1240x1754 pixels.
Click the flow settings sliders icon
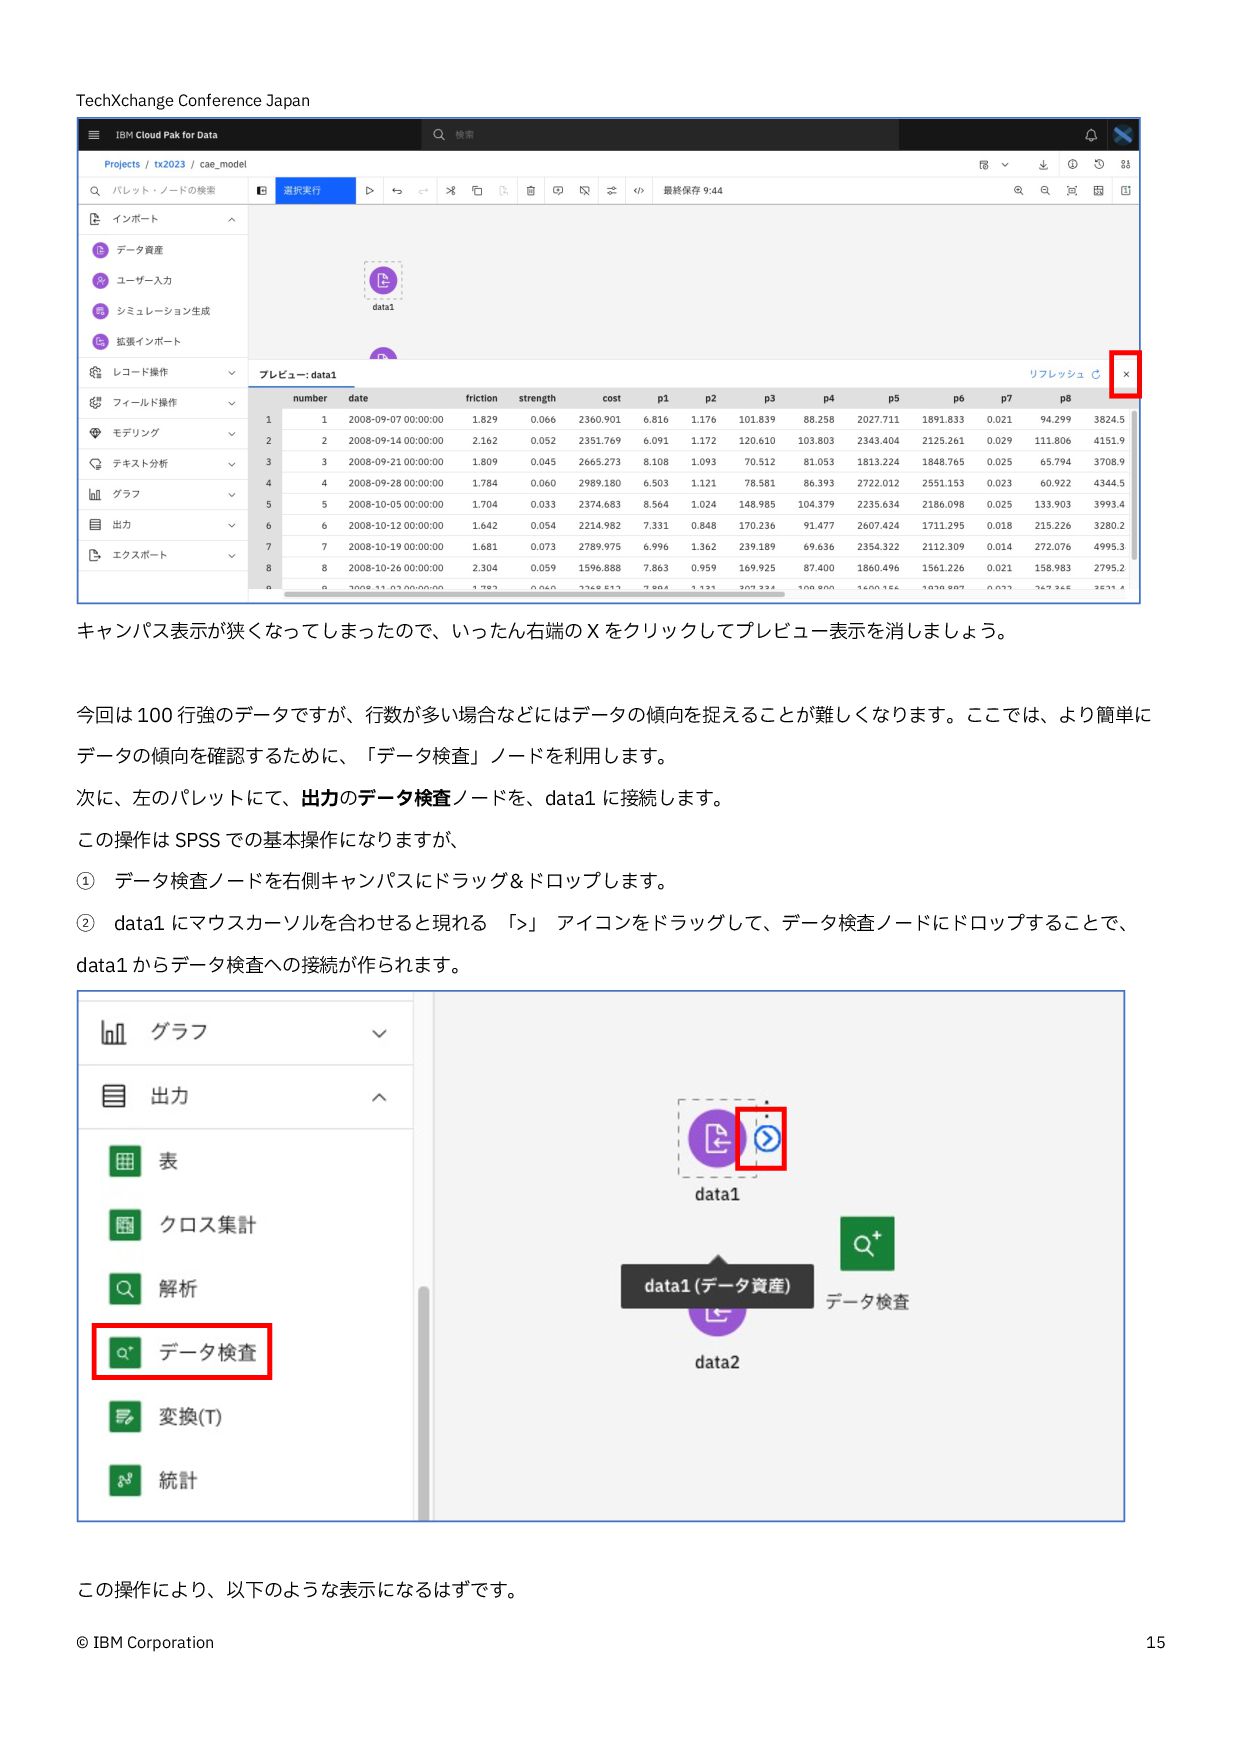click(612, 191)
